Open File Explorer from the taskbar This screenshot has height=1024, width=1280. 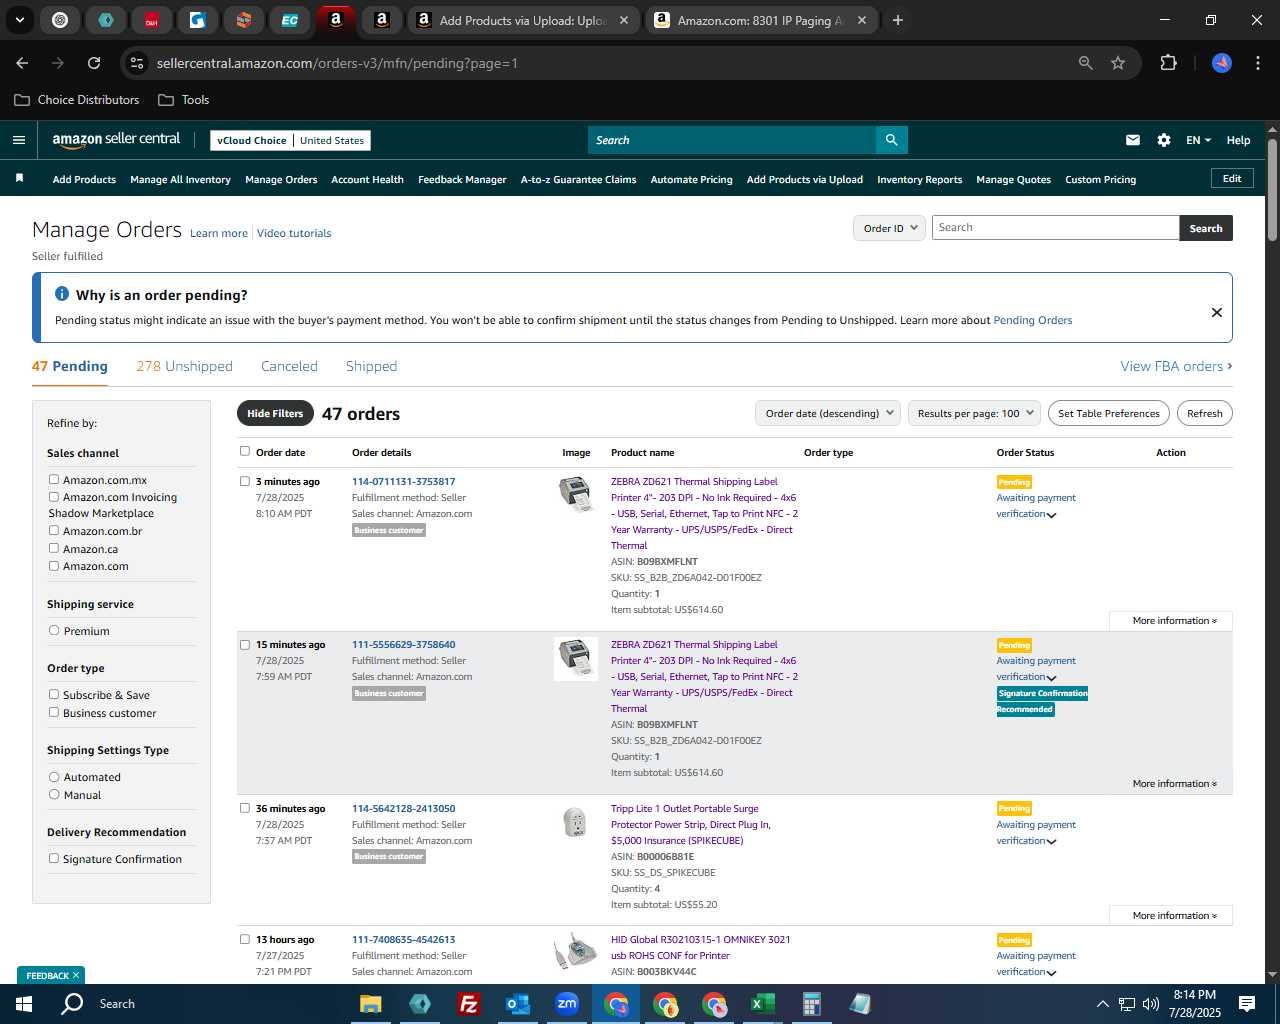click(x=371, y=1004)
